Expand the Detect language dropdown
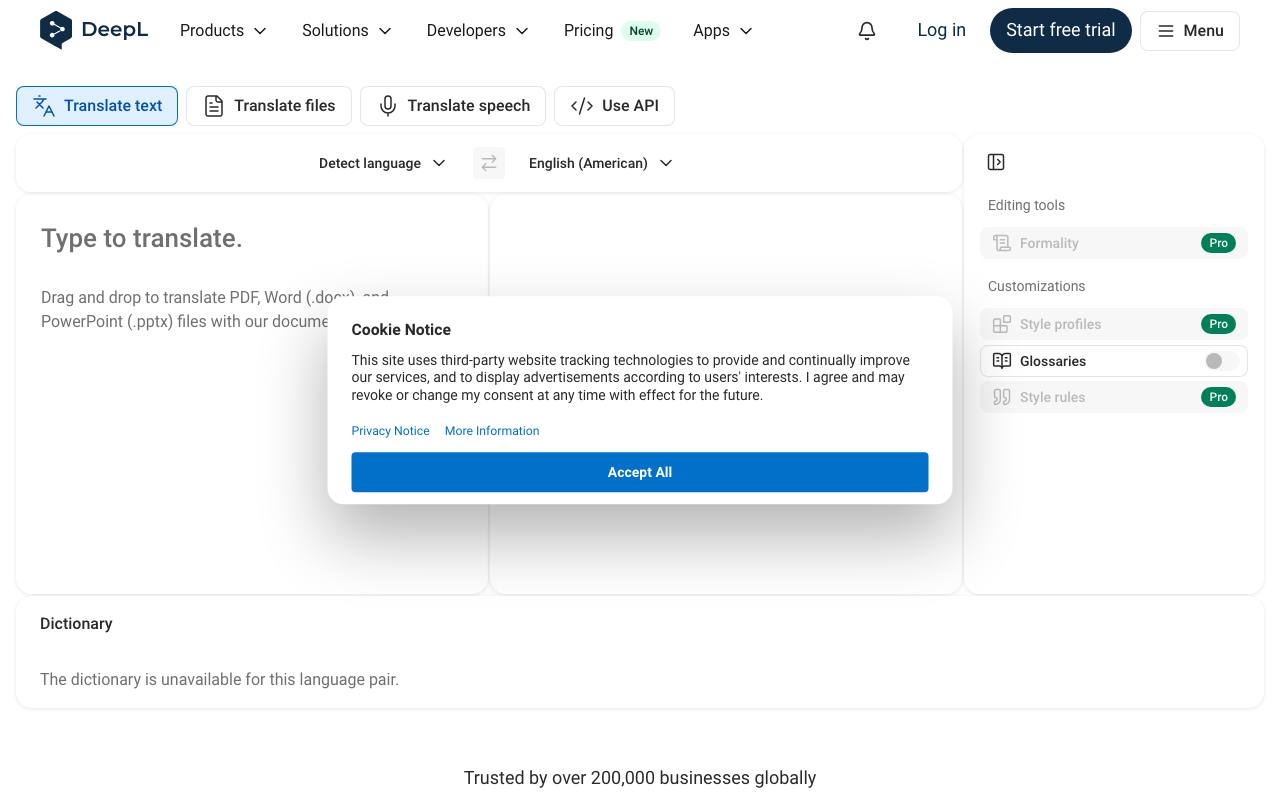Image resolution: width=1280 pixels, height=800 pixels. (382, 163)
